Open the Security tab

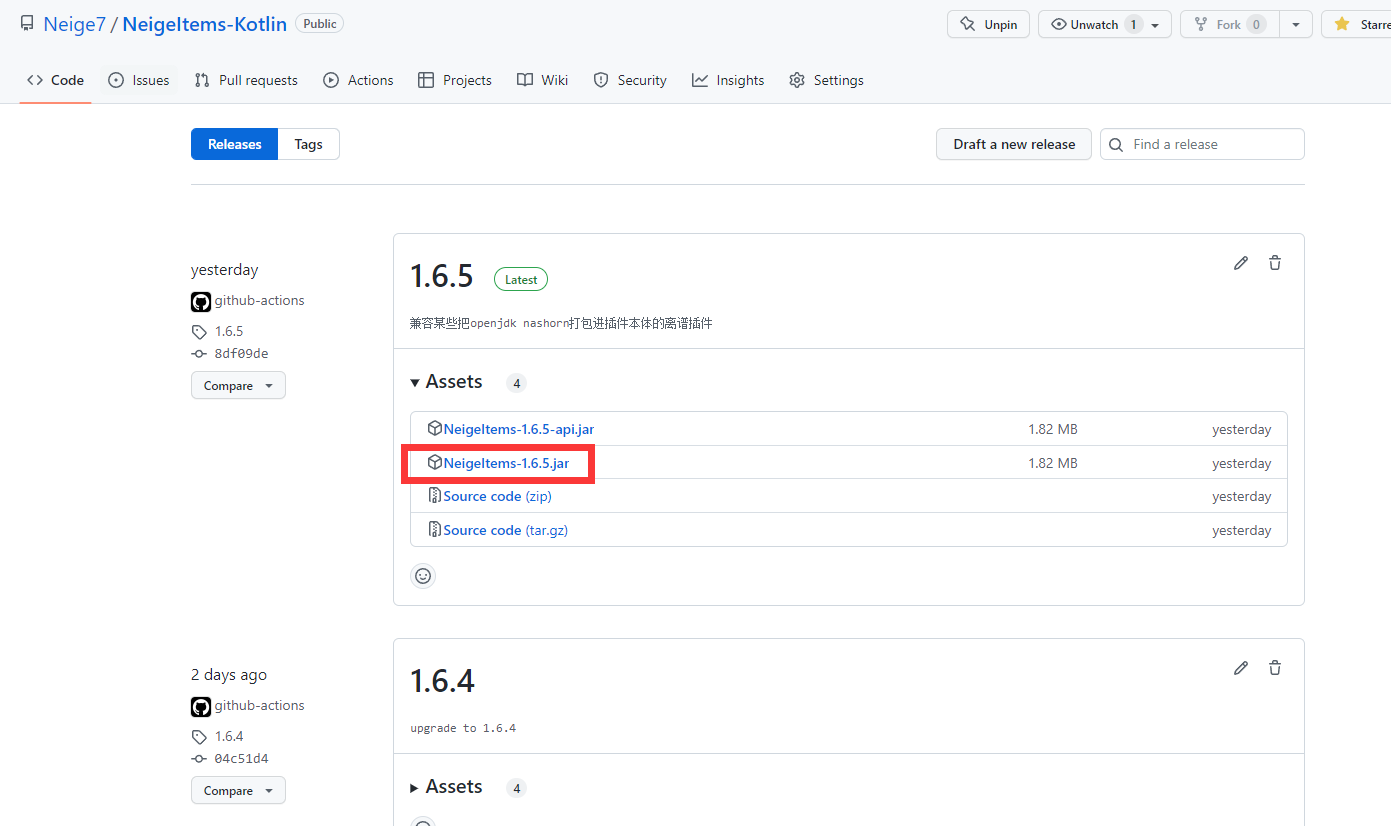630,80
